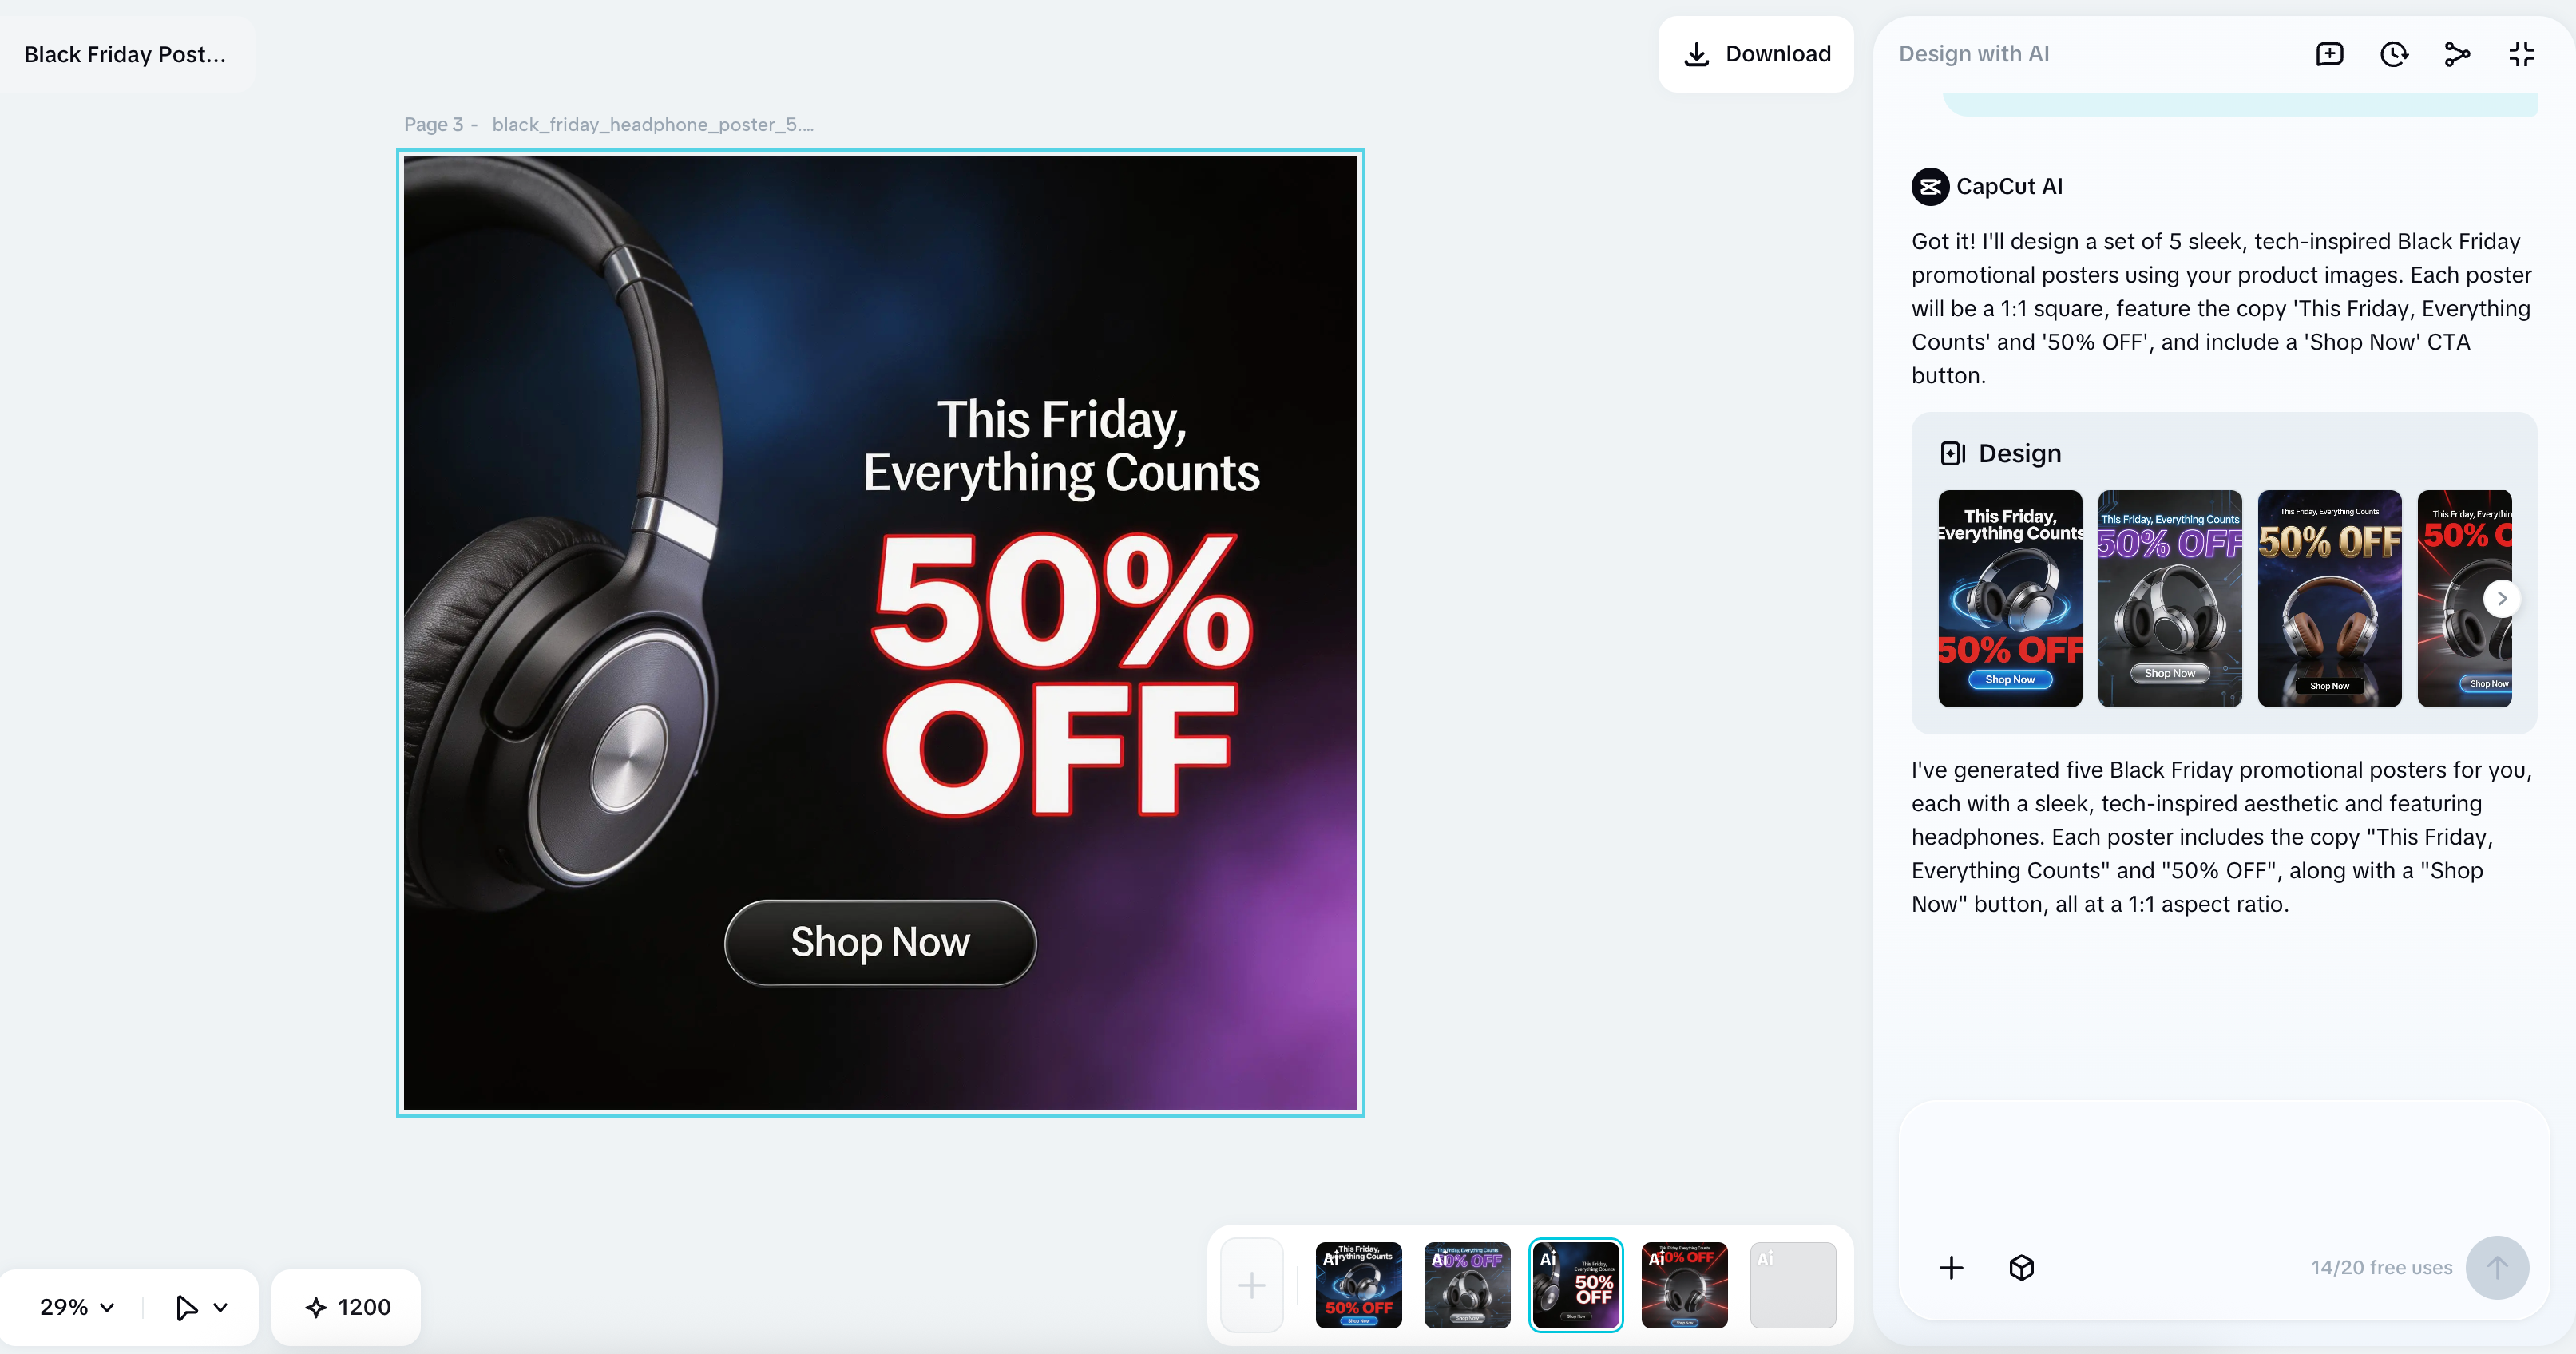Click the add page plus tile

1251,1285
